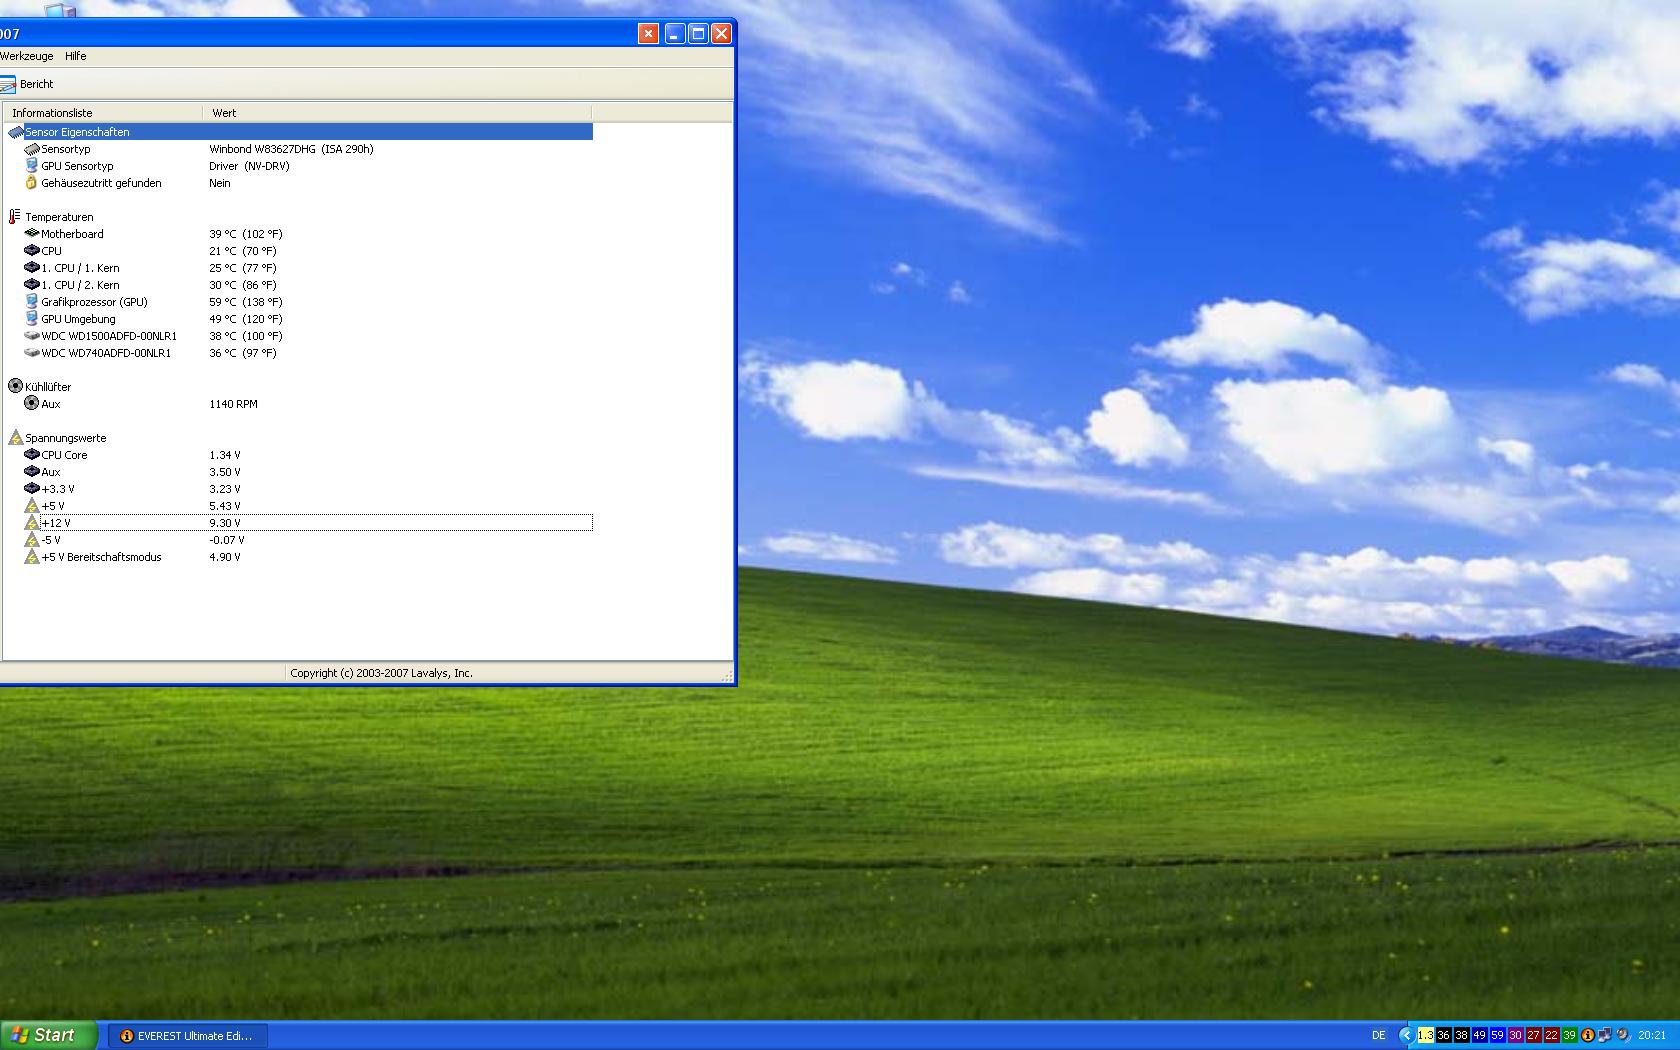Click the Gehäusezutritt gefunden lock icon
This screenshot has height=1050, width=1680.
31,183
